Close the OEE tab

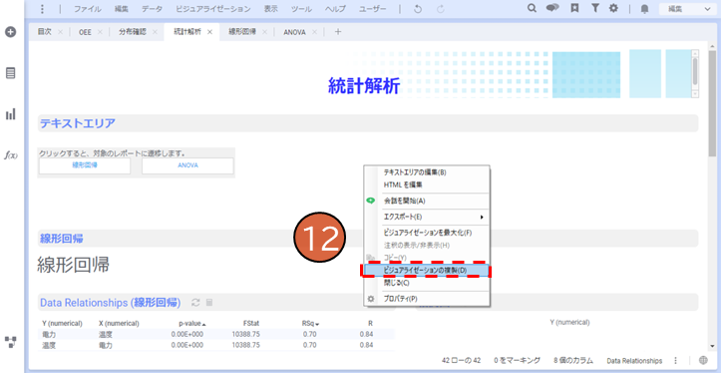click(100, 32)
